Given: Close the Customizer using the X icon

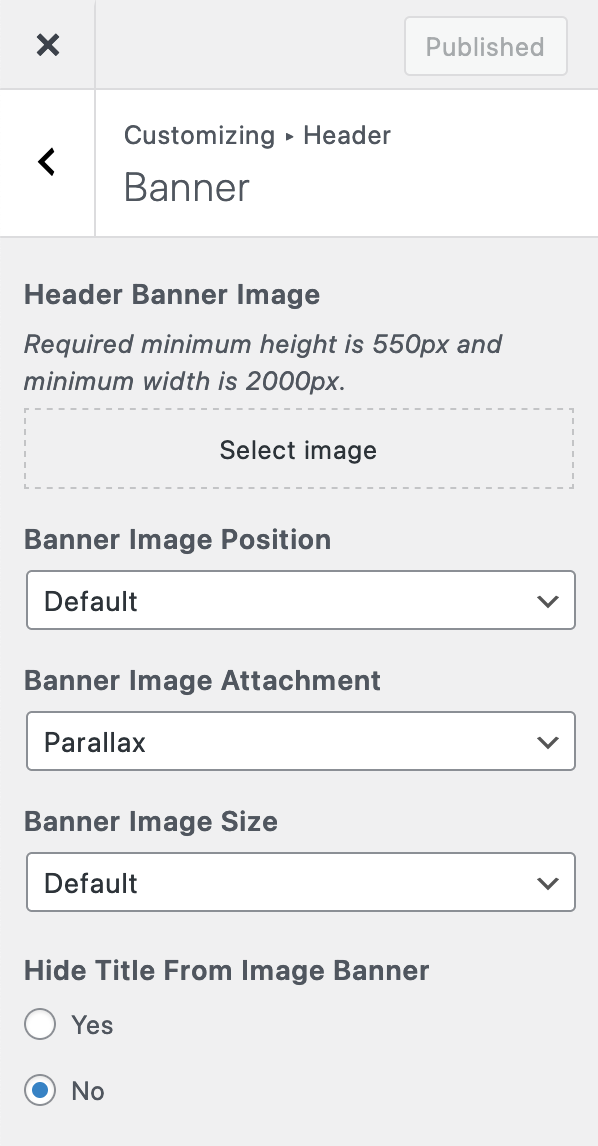Looking at the screenshot, I should (x=48, y=45).
